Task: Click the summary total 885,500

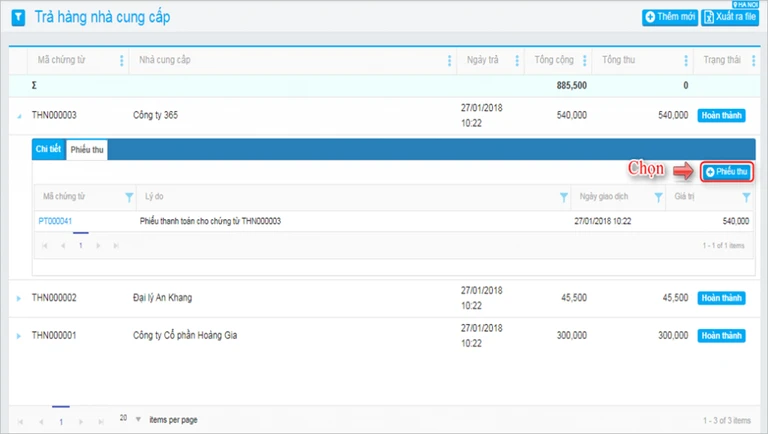Action: click(572, 85)
